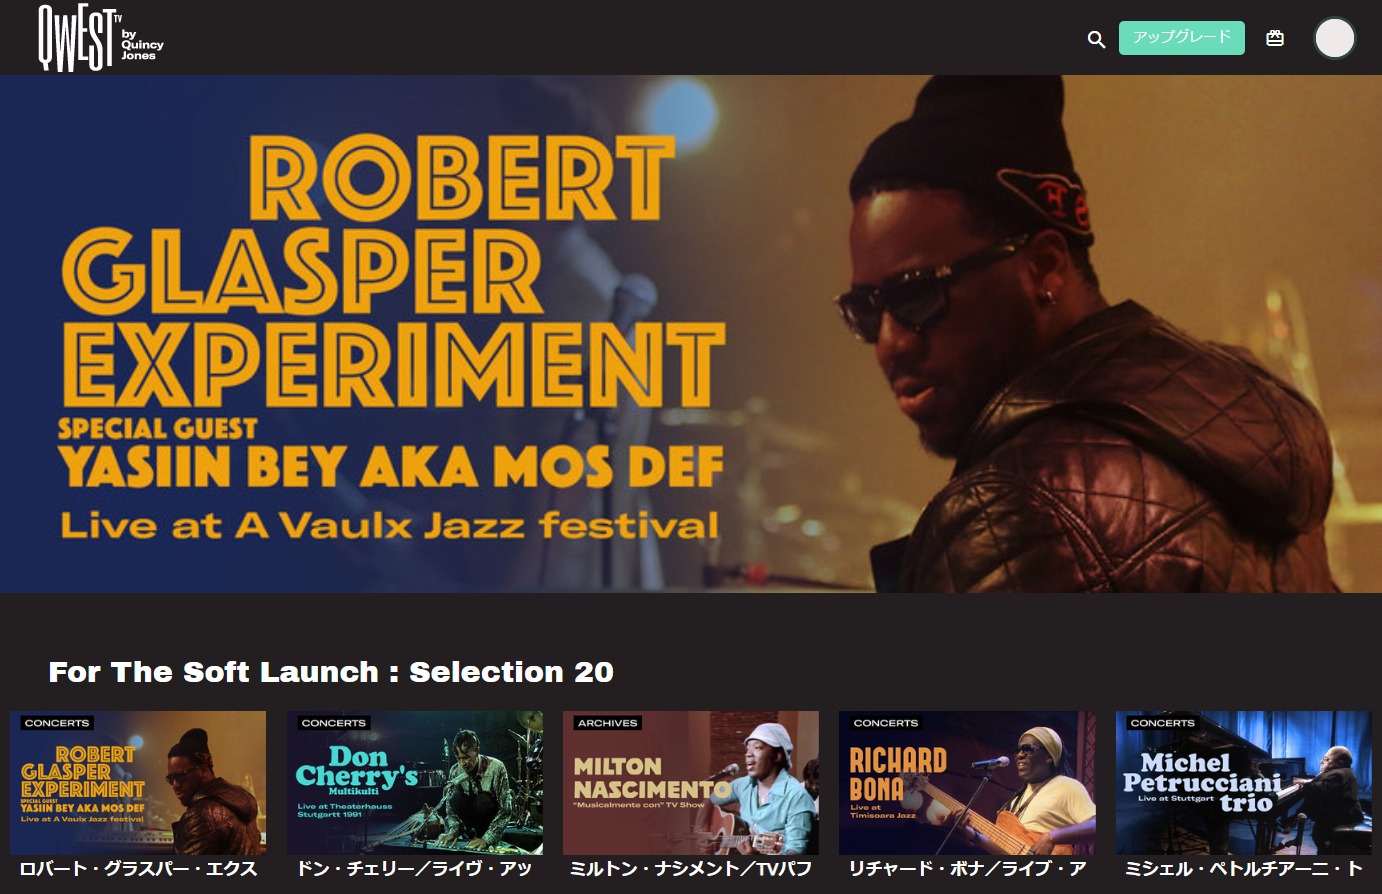1382x894 pixels.
Task: Click the search magnifier icon
Action: pos(1096,39)
